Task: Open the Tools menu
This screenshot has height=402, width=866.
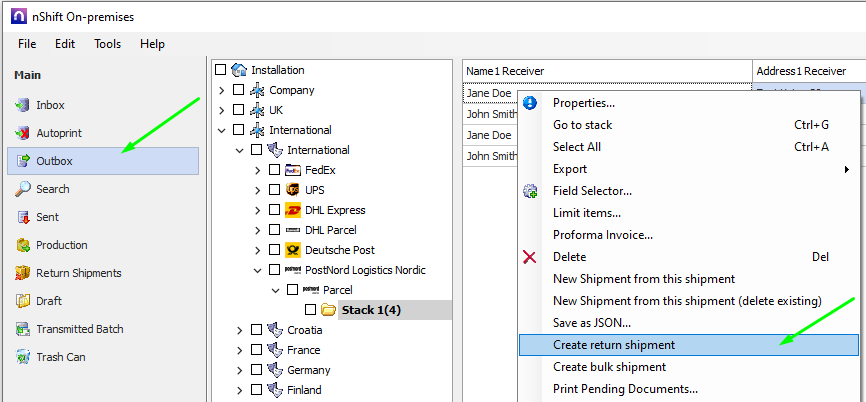Action: 107,44
